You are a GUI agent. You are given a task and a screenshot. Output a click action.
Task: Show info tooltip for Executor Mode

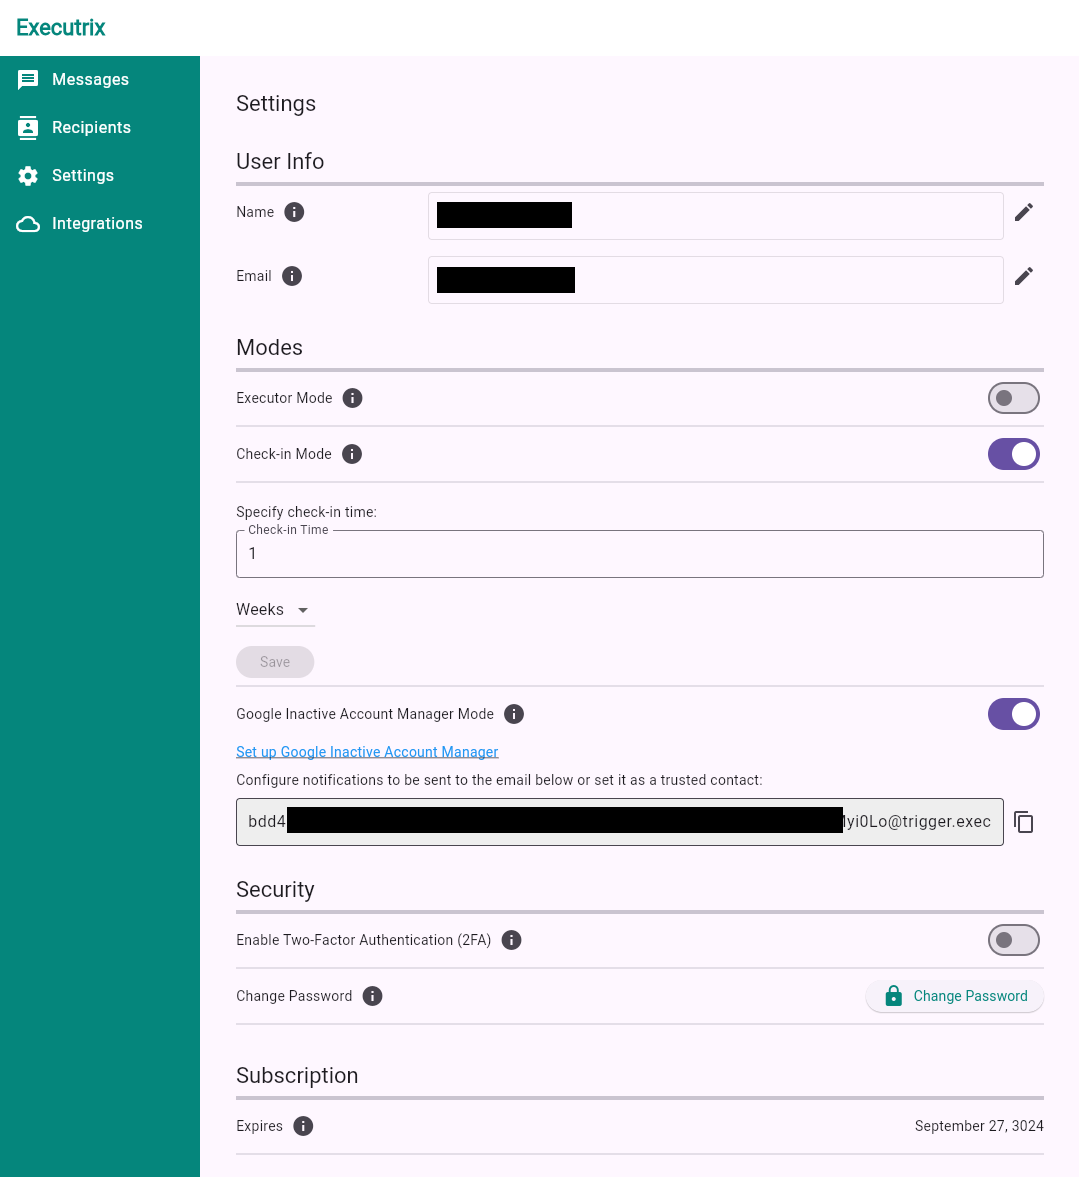(352, 398)
